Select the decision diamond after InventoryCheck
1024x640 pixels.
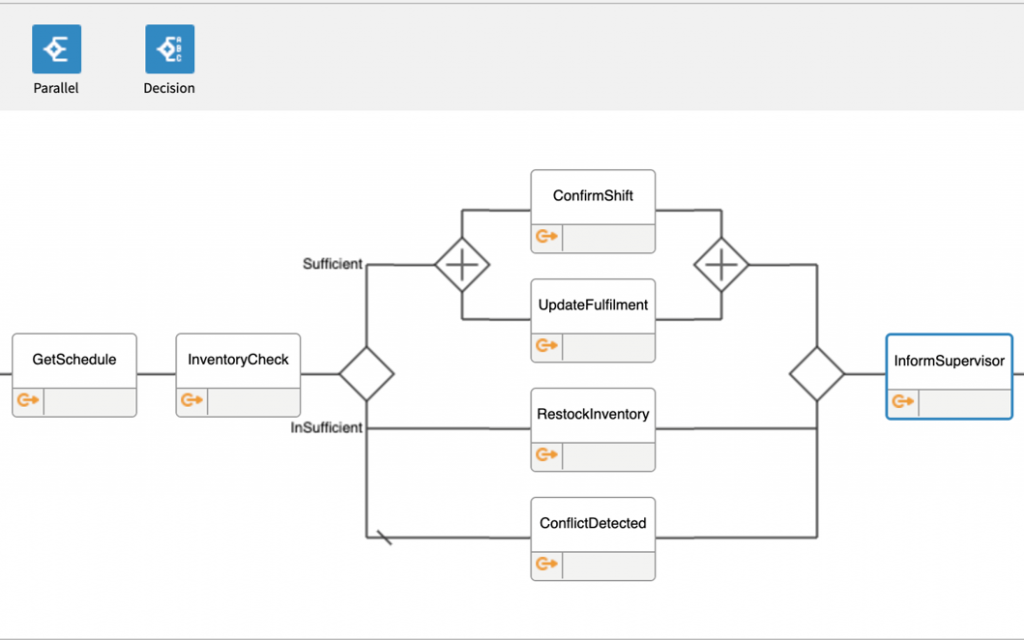367,374
